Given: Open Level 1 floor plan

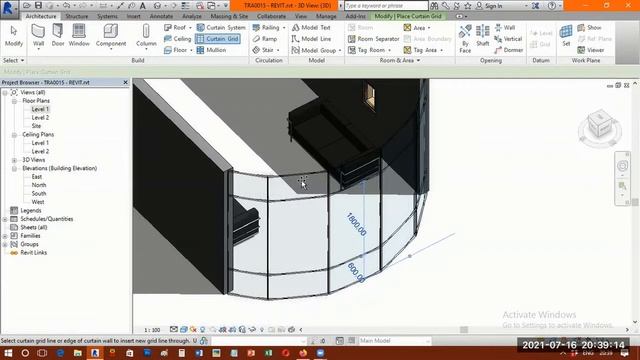Looking at the screenshot, I should pyautogui.click(x=40, y=109).
